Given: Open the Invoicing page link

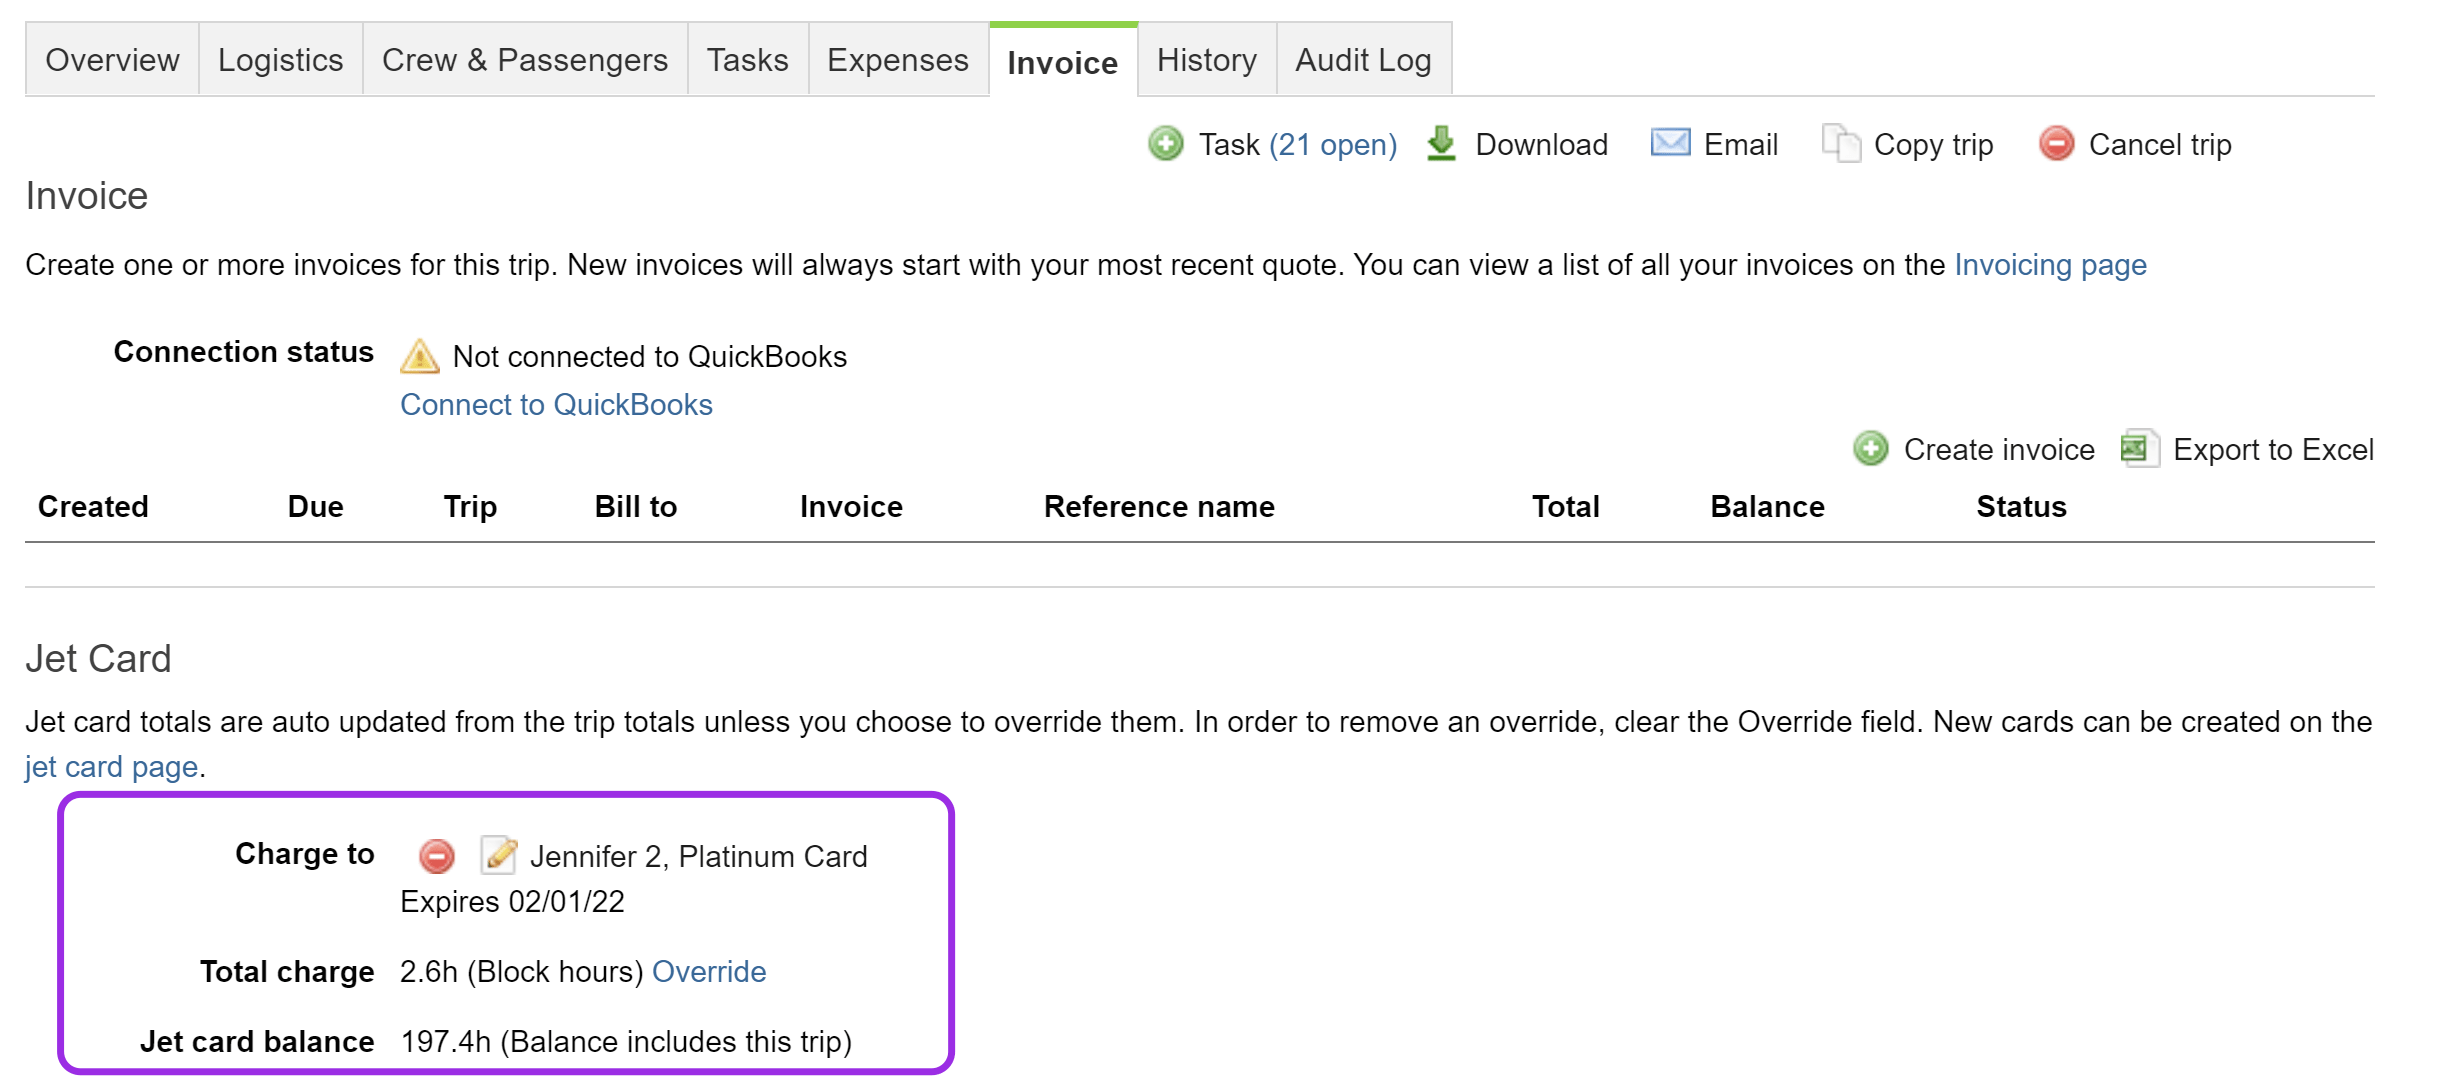Looking at the screenshot, I should [x=2050, y=265].
